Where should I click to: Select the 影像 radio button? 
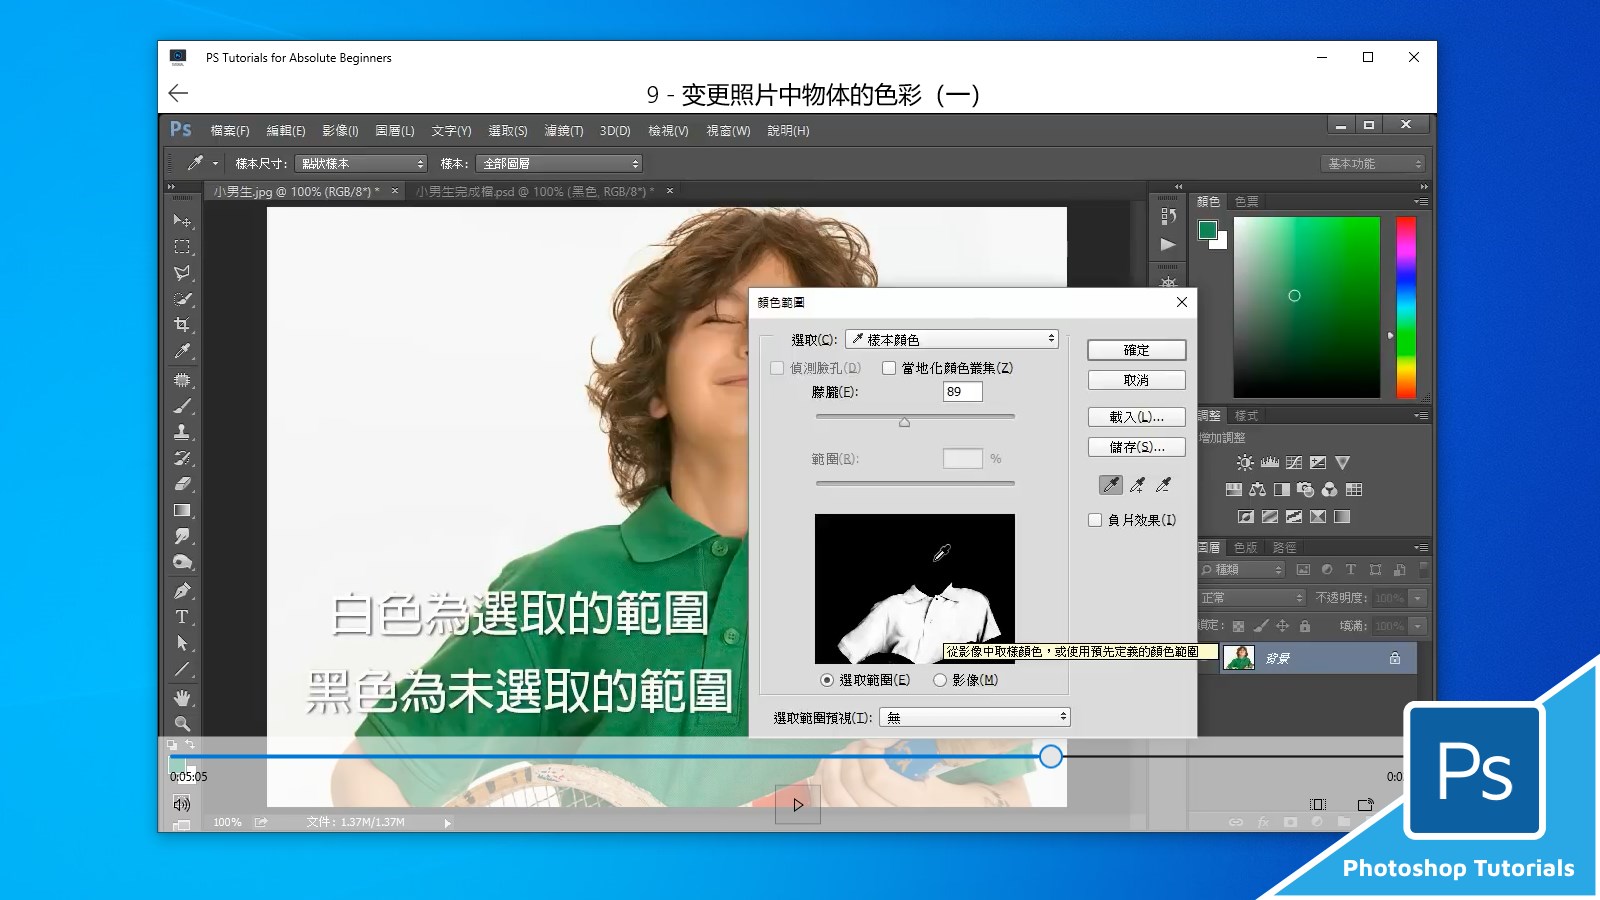[940, 680]
